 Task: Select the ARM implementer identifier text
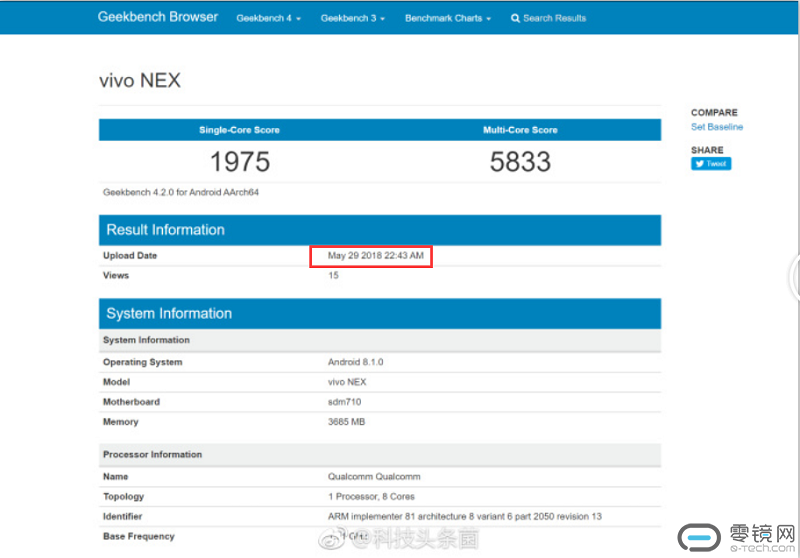[x=465, y=516]
